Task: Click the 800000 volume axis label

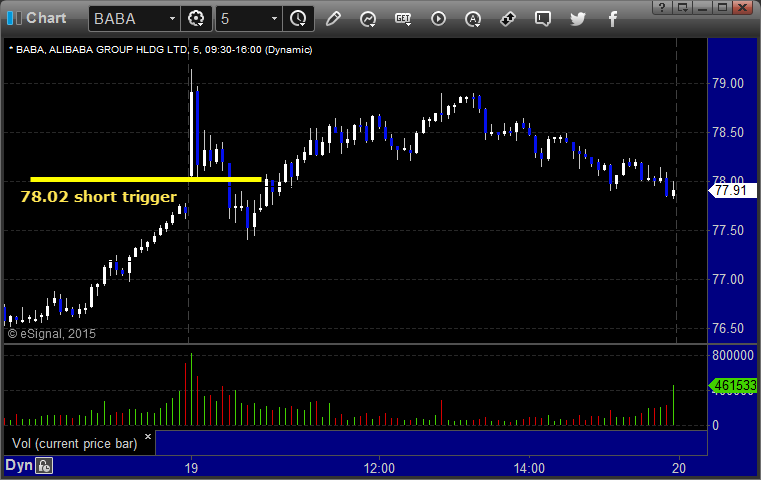Action: 732,355
